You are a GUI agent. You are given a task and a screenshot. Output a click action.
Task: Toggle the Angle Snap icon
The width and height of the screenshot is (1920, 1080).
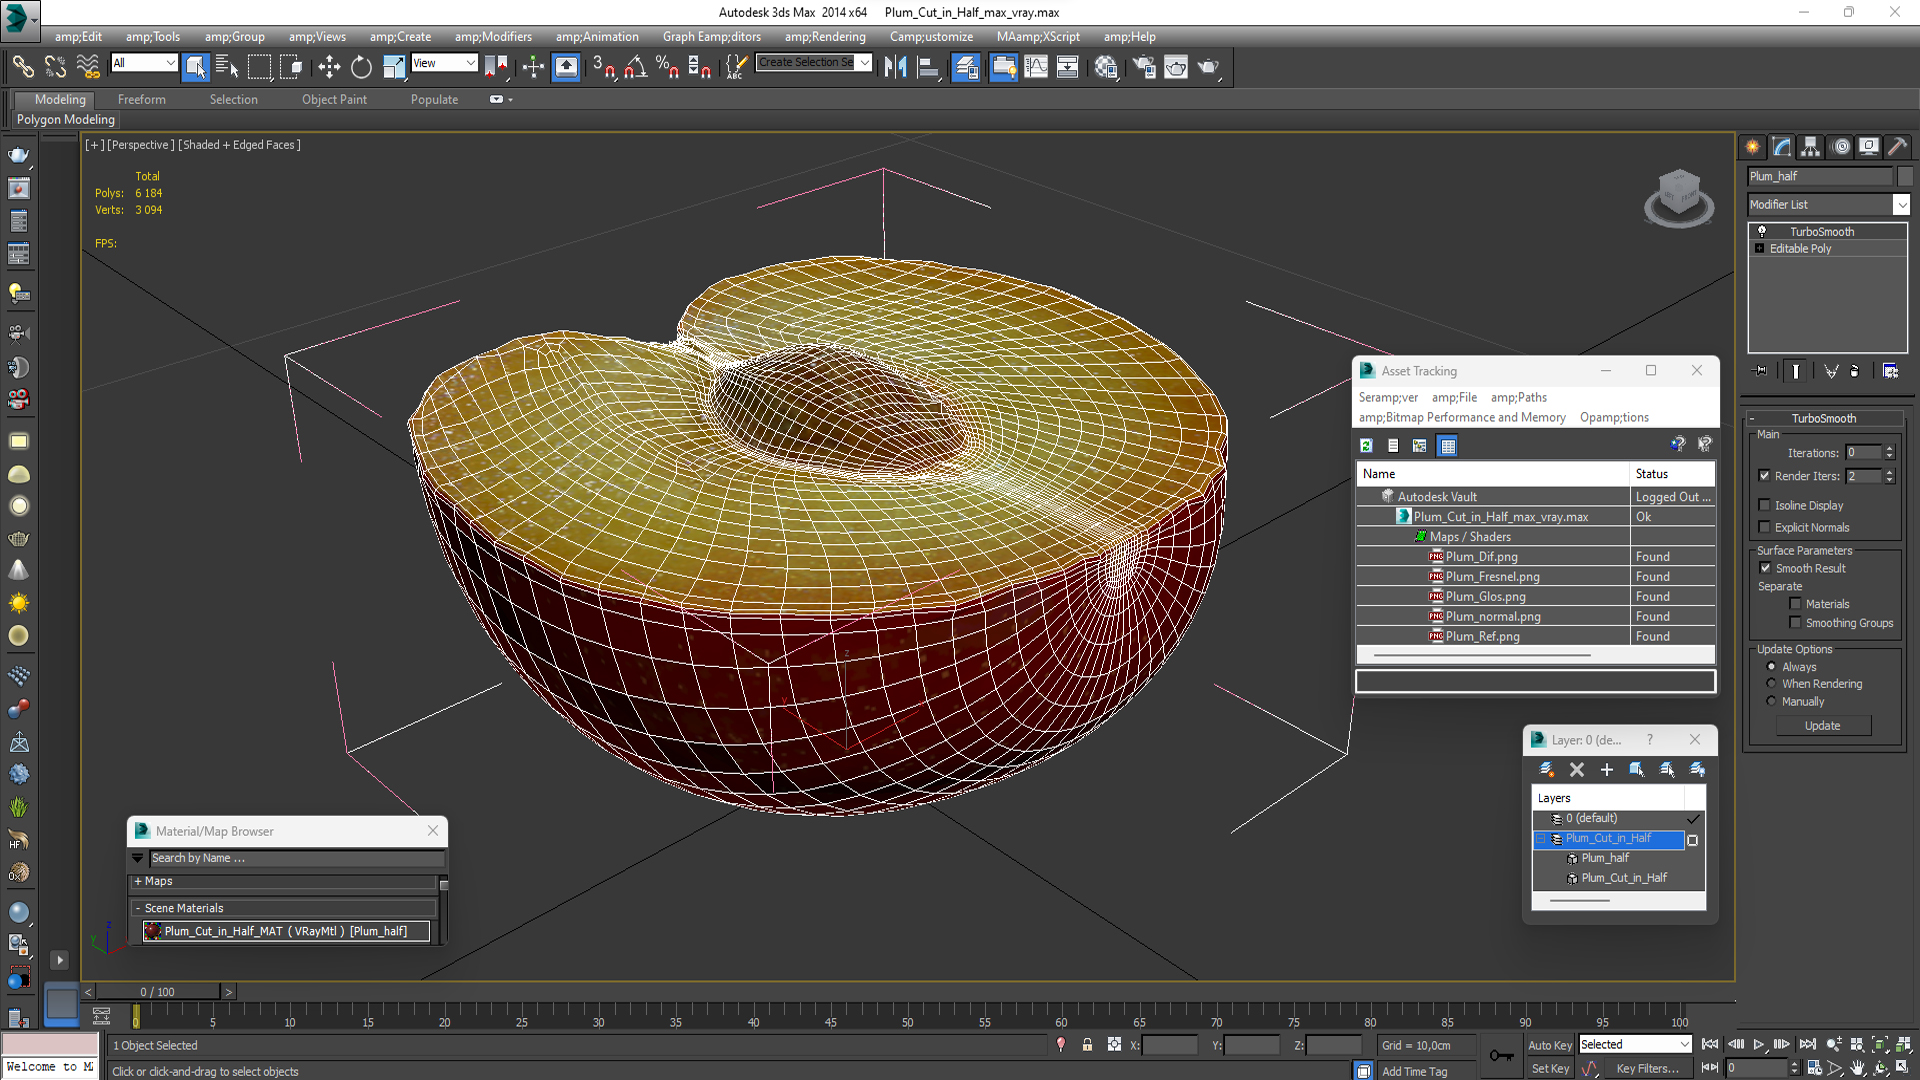click(636, 67)
